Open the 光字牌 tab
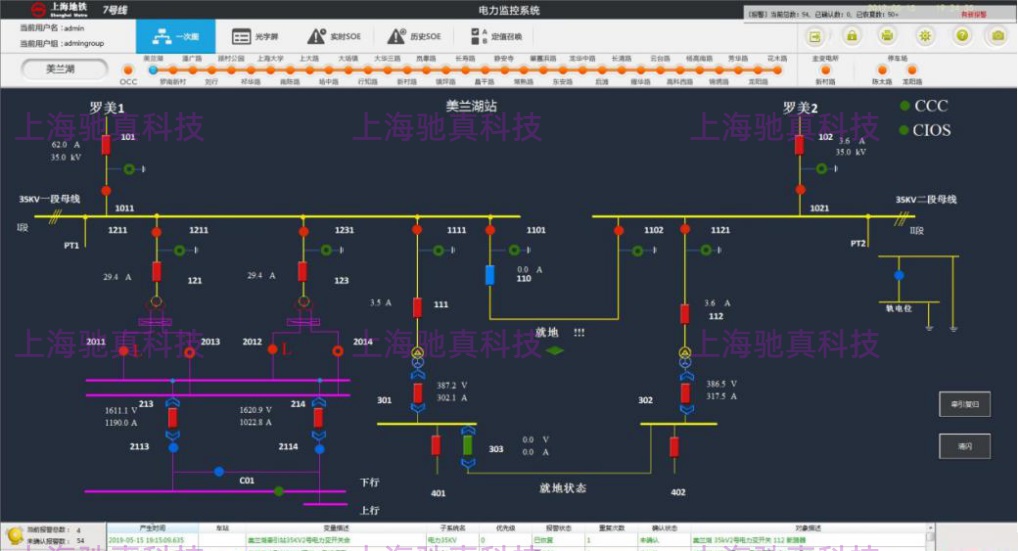The width and height of the screenshot is (1018, 551). tap(255, 36)
